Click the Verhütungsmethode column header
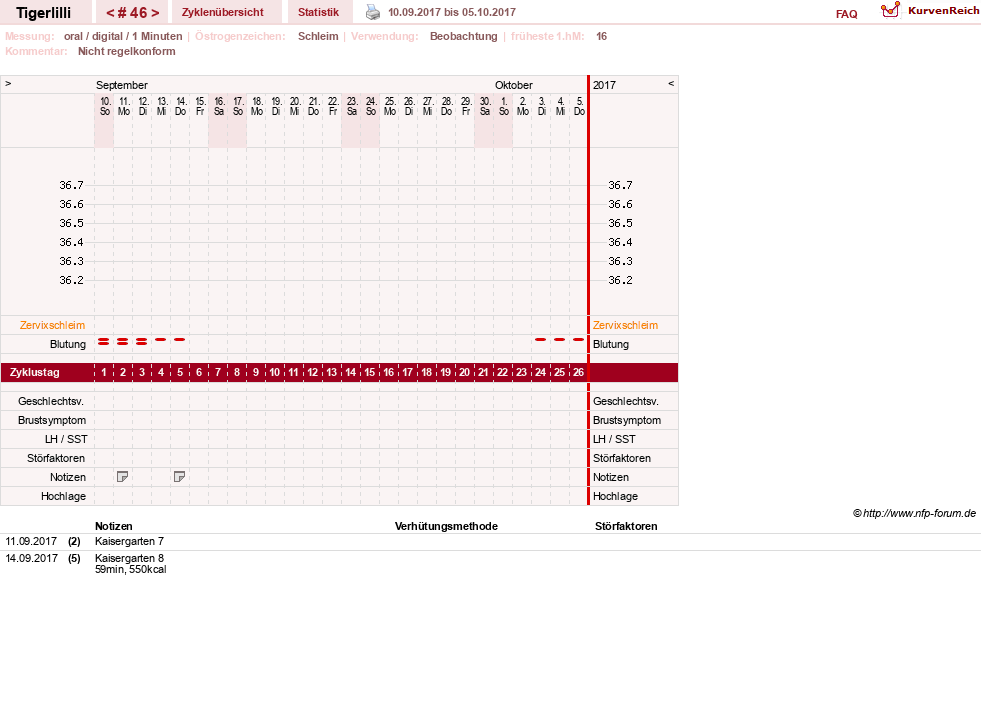 (446, 526)
